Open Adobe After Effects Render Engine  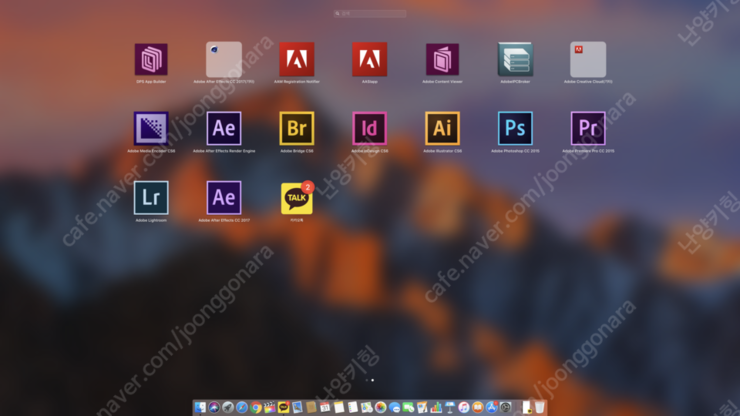224,129
